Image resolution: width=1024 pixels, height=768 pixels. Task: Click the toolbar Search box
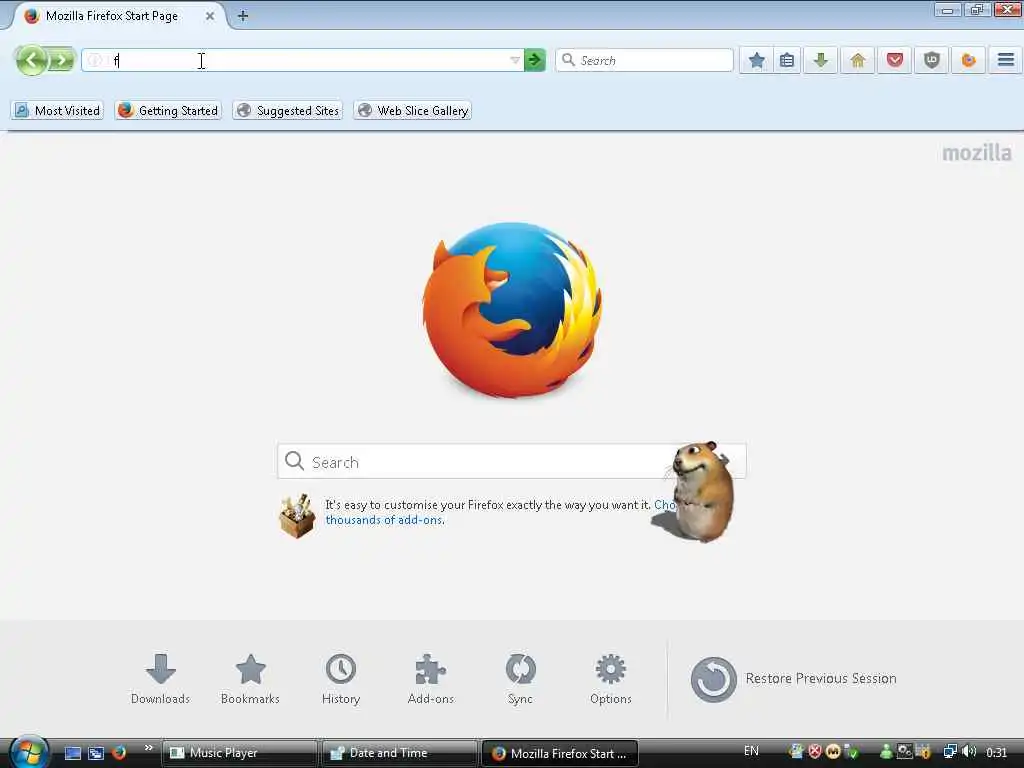[x=645, y=61]
